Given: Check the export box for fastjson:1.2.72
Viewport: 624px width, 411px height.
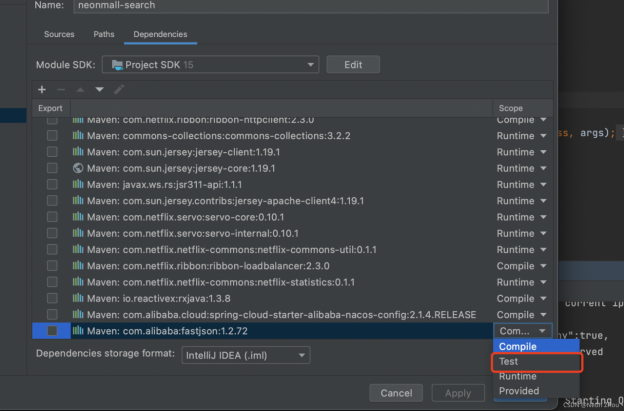Looking at the screenshot, I should [51, 330].
